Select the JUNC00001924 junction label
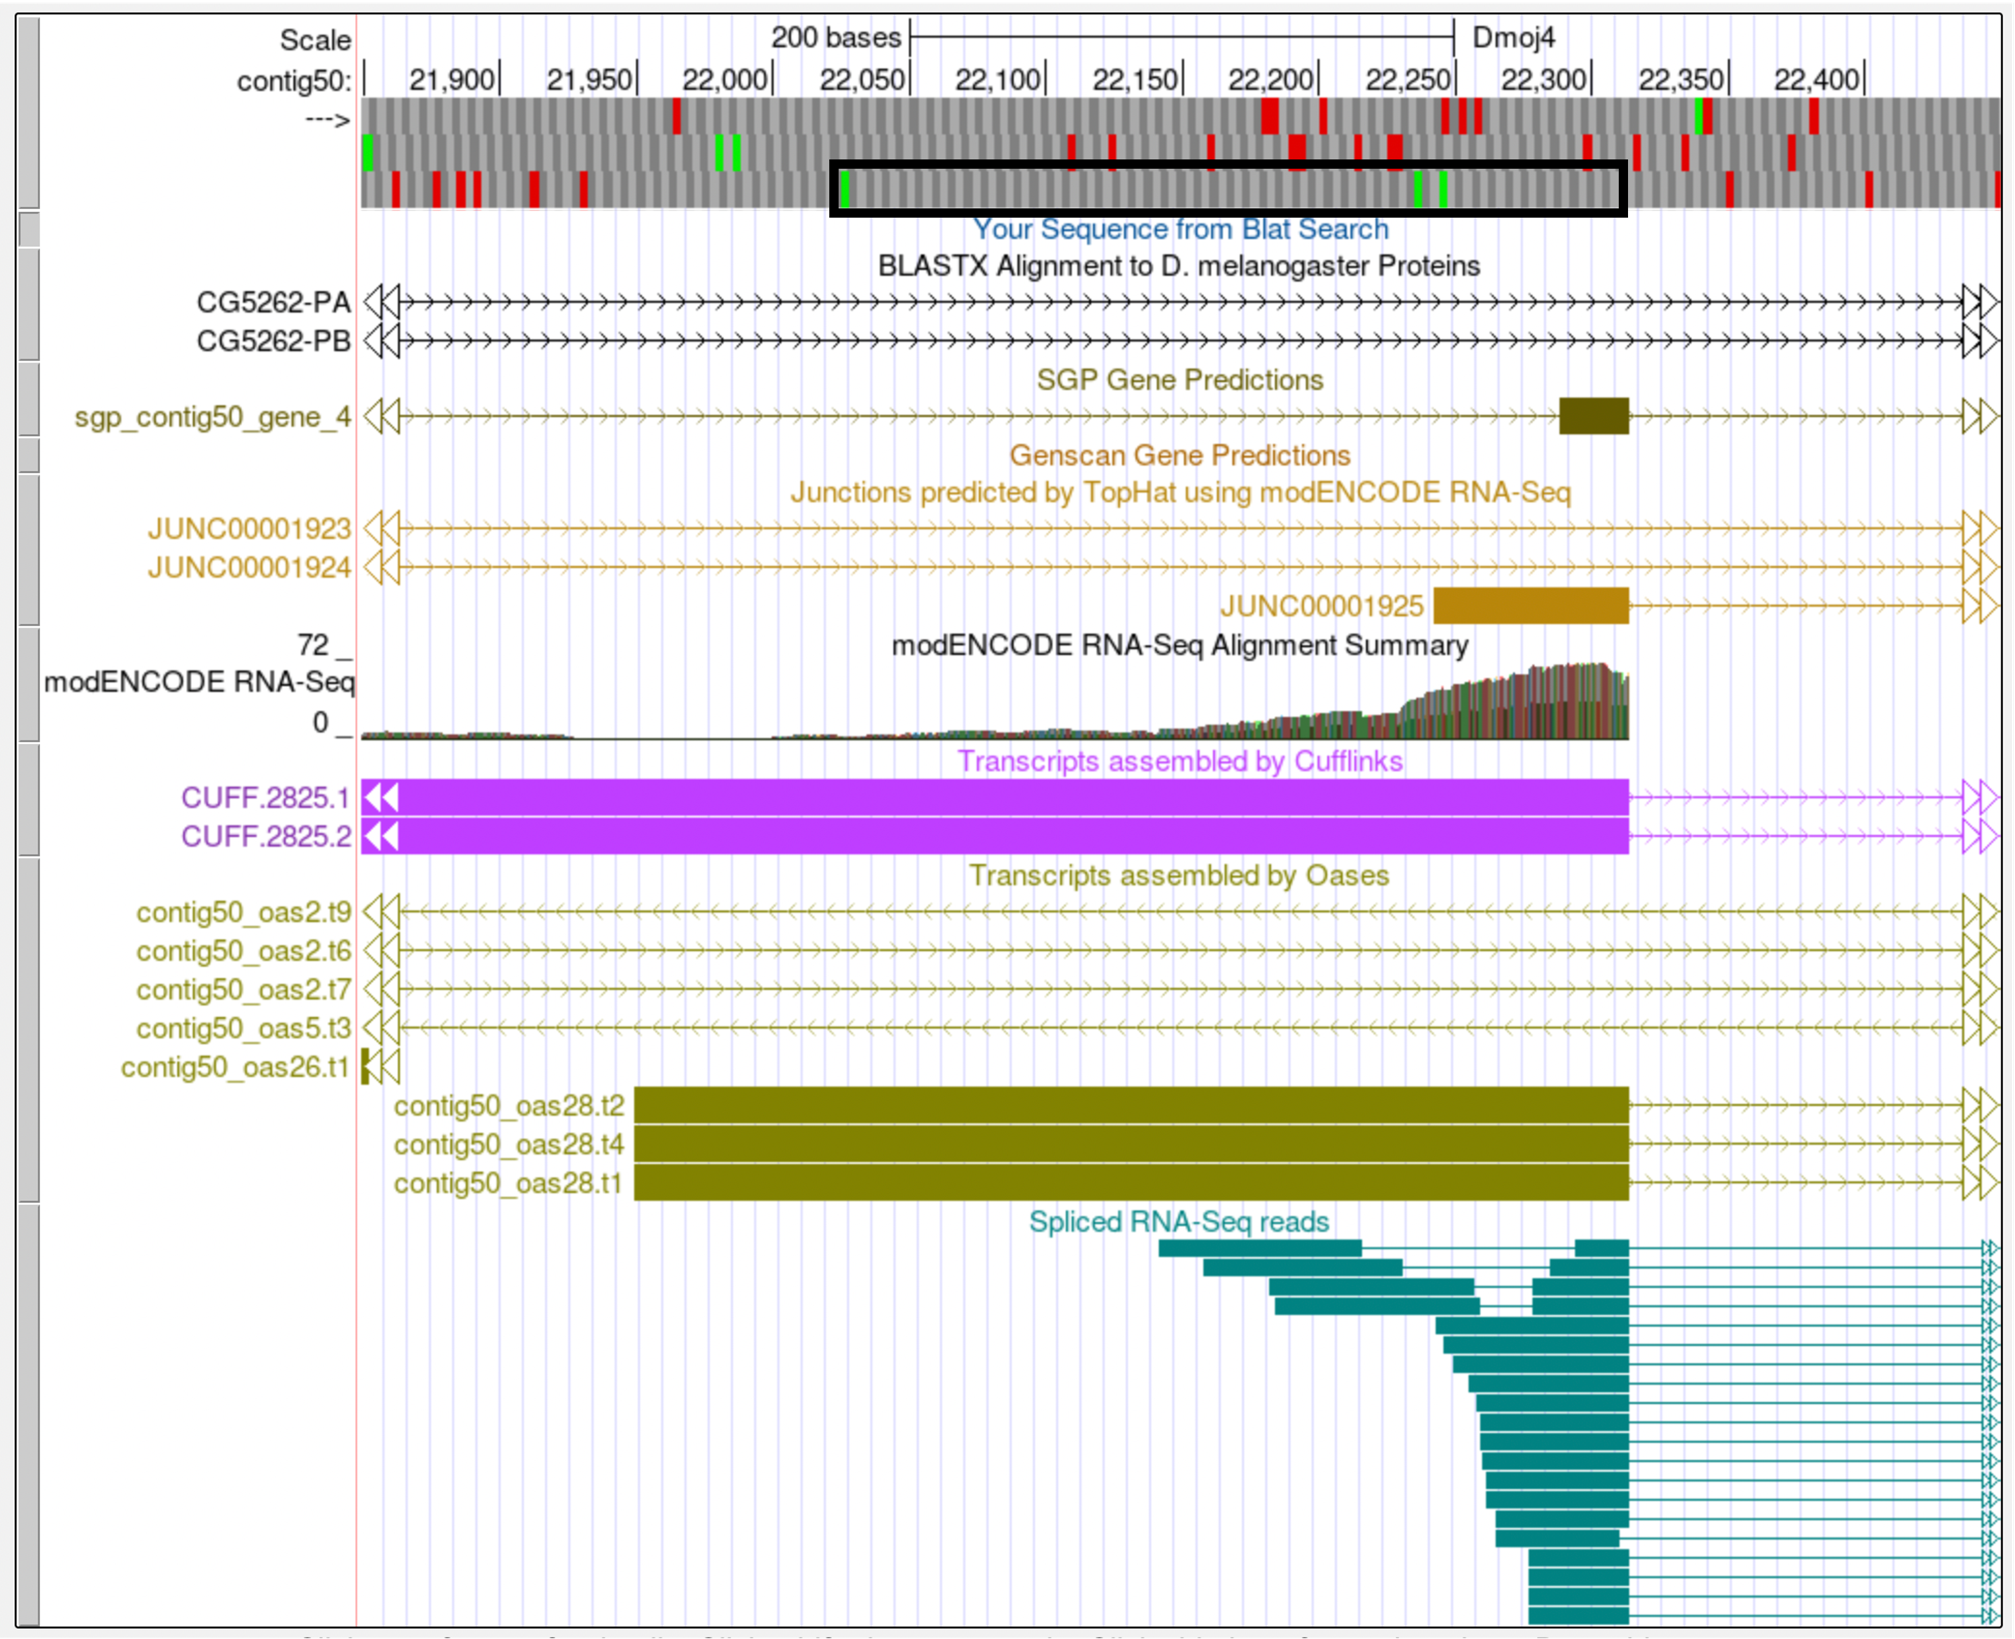The height and width of the screenshot is (1639, 2015). pyautogui.click(x=249, y=567)
